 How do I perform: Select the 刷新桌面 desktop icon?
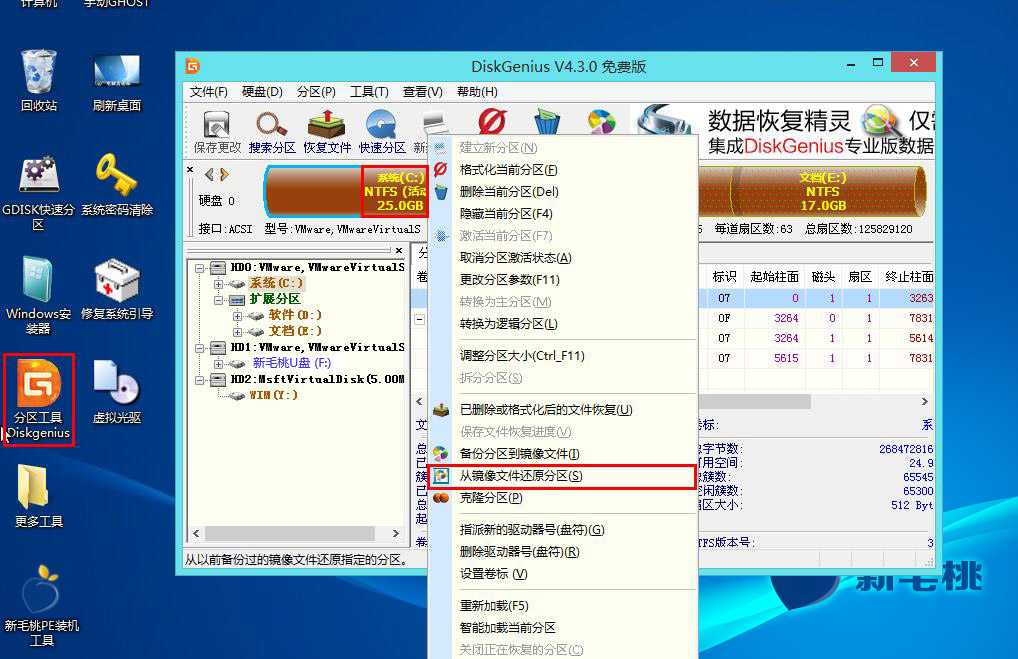(117, 81)
